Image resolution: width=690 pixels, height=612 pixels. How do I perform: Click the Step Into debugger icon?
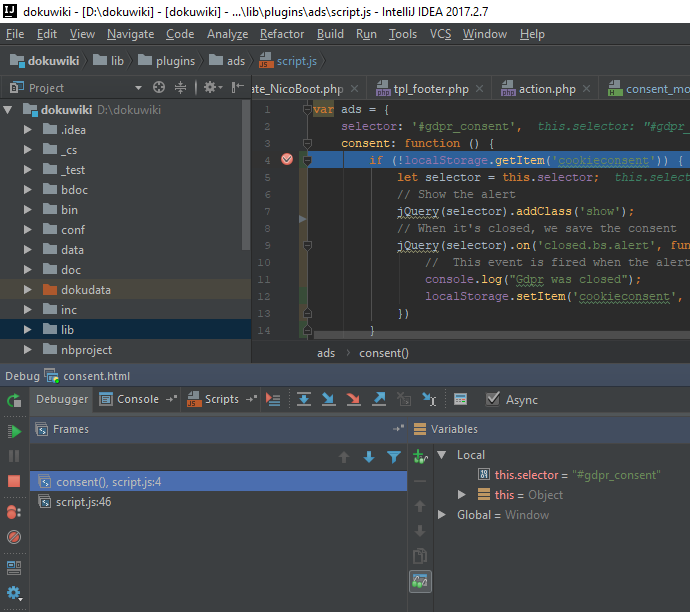329,399
